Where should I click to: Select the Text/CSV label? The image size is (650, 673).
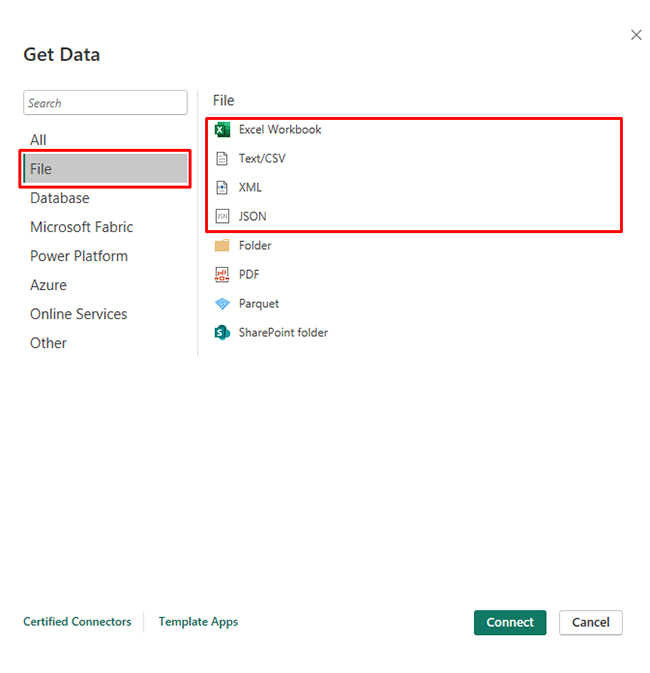[x=262, y=159]
